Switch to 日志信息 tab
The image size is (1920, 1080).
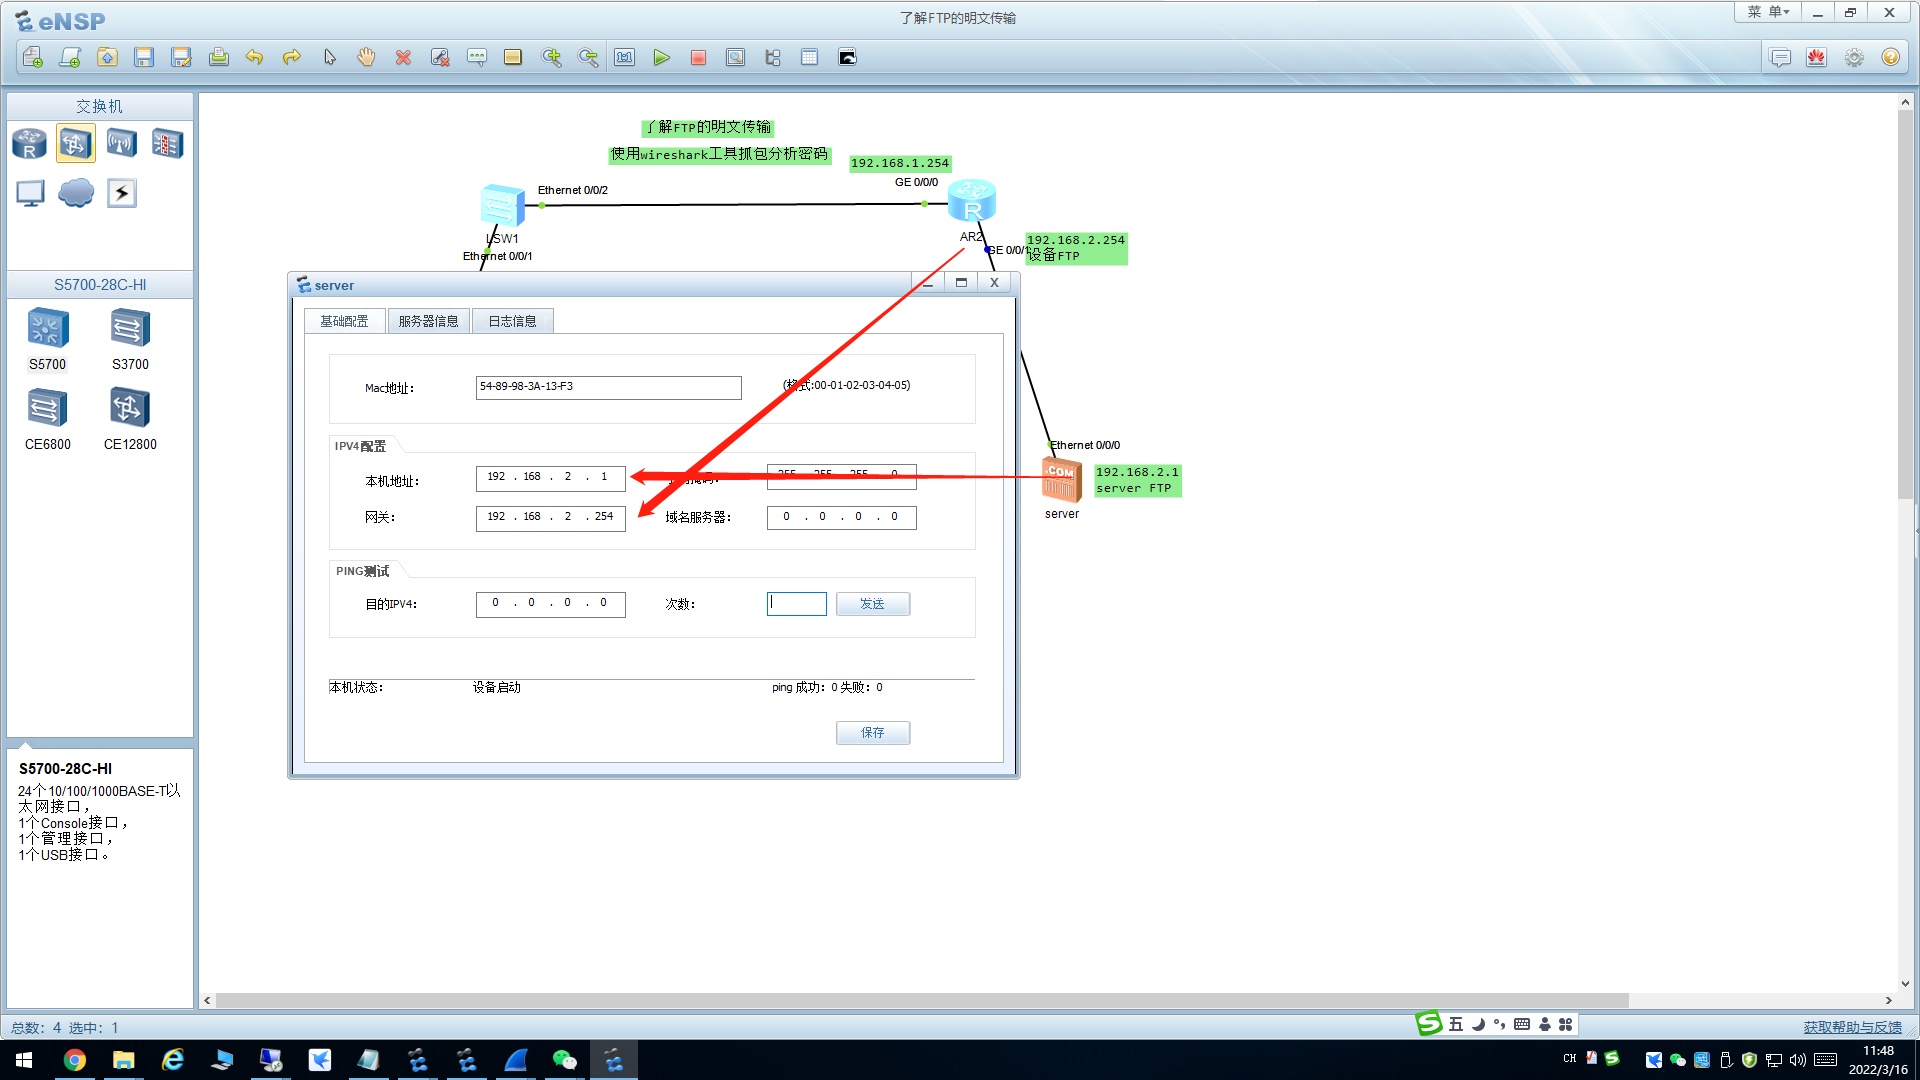512,321
